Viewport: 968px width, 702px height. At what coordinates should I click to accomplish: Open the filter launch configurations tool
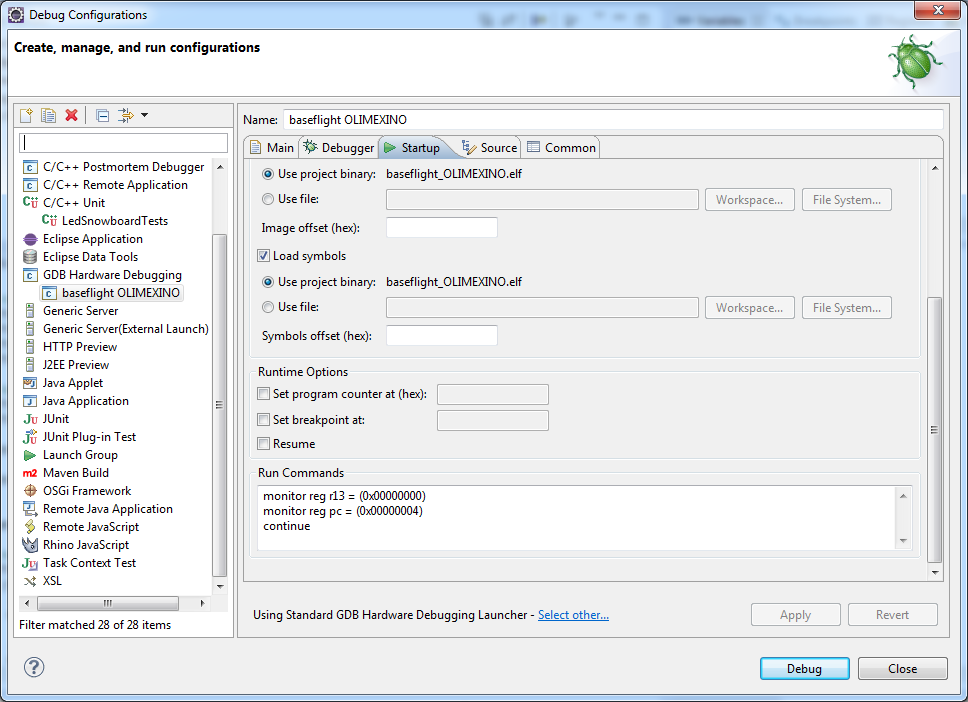coord(125,115)
